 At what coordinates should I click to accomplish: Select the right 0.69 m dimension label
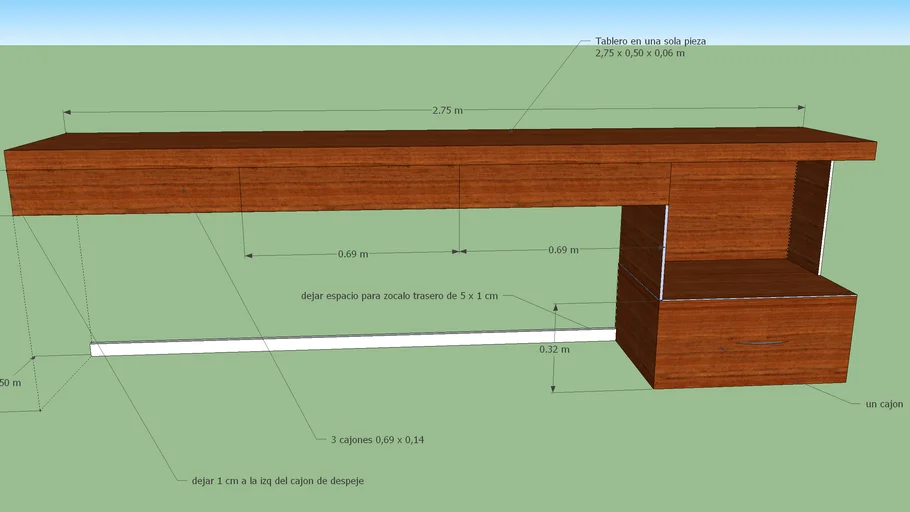(563, 250)
